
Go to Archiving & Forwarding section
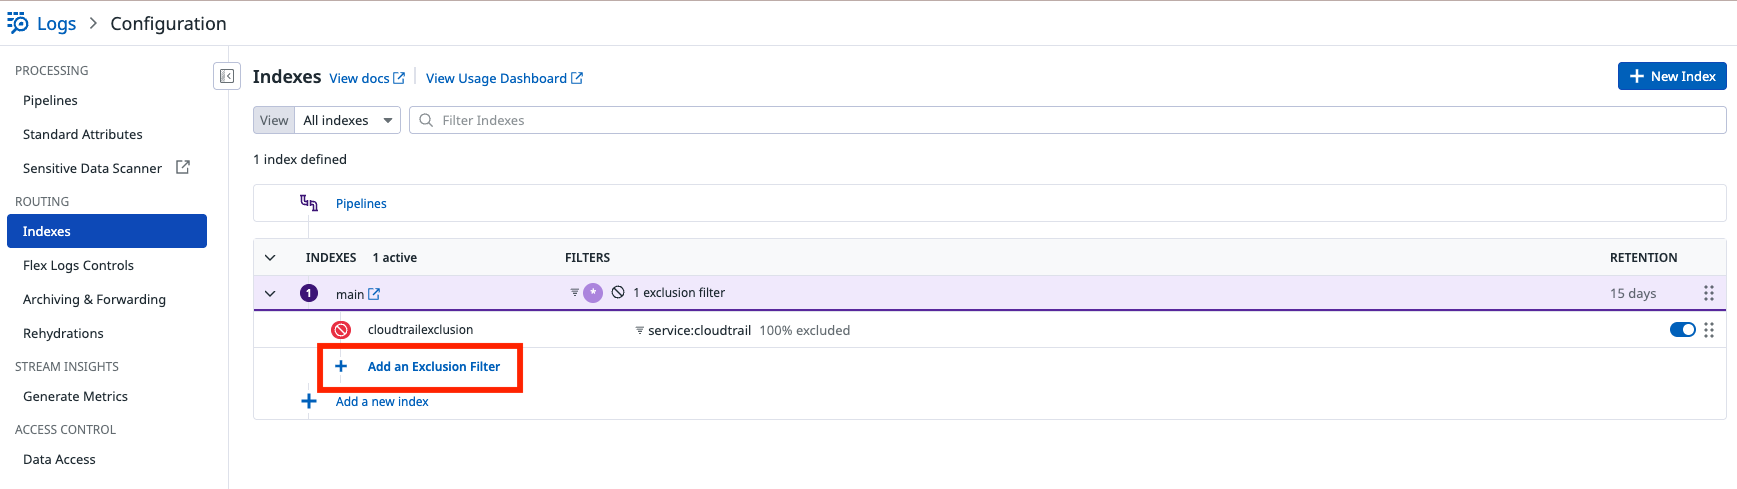point(94,299)
